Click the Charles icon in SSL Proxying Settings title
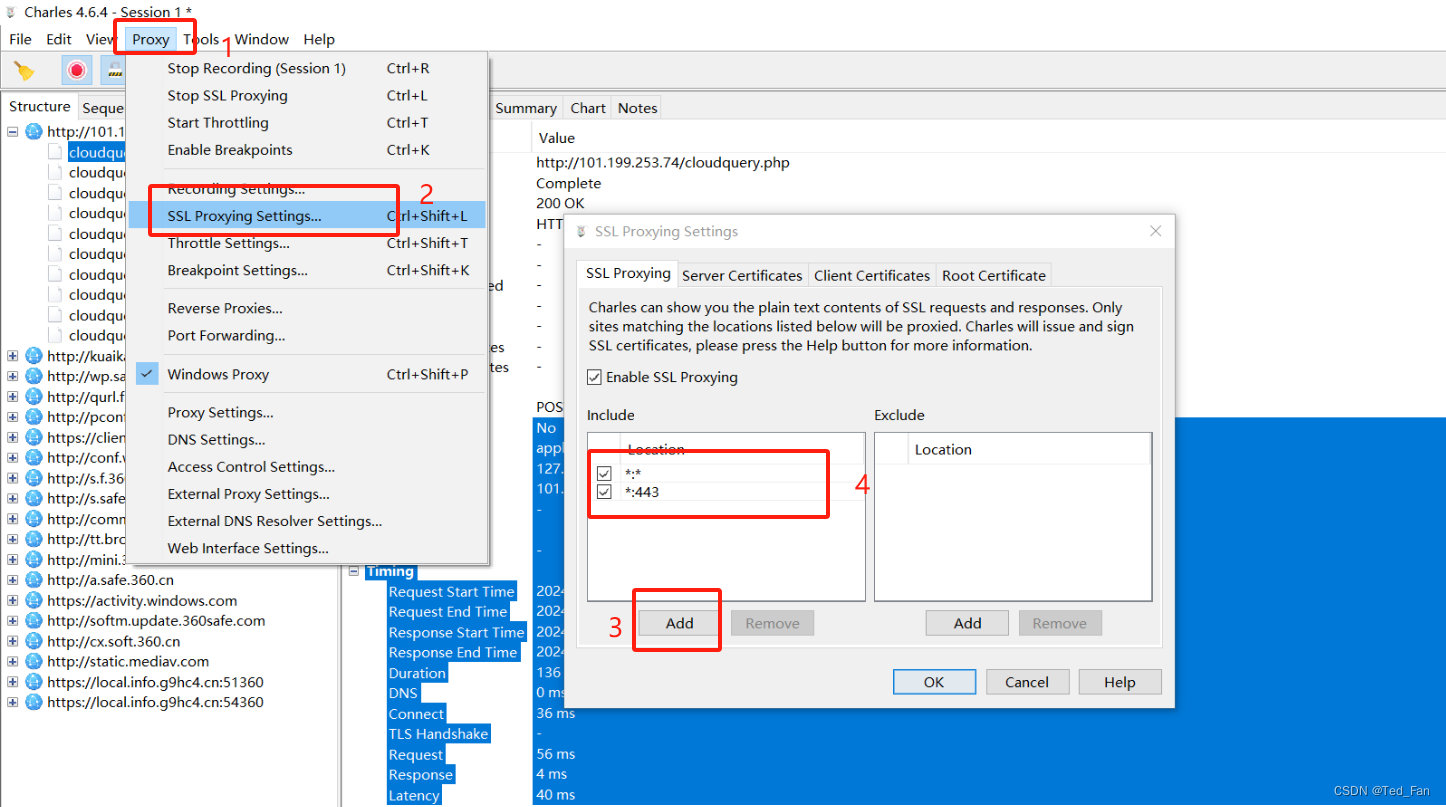 581,232
